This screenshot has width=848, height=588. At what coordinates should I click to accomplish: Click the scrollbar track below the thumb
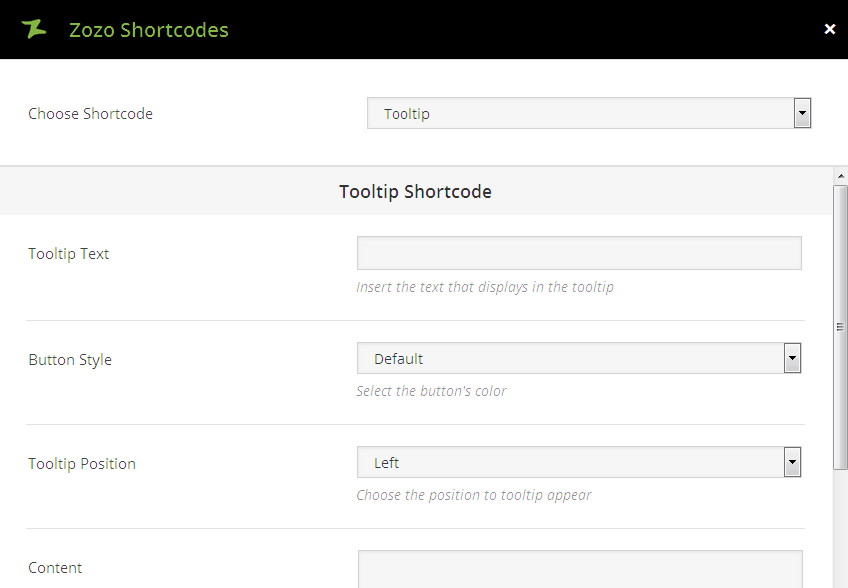[x=840, y=530]
